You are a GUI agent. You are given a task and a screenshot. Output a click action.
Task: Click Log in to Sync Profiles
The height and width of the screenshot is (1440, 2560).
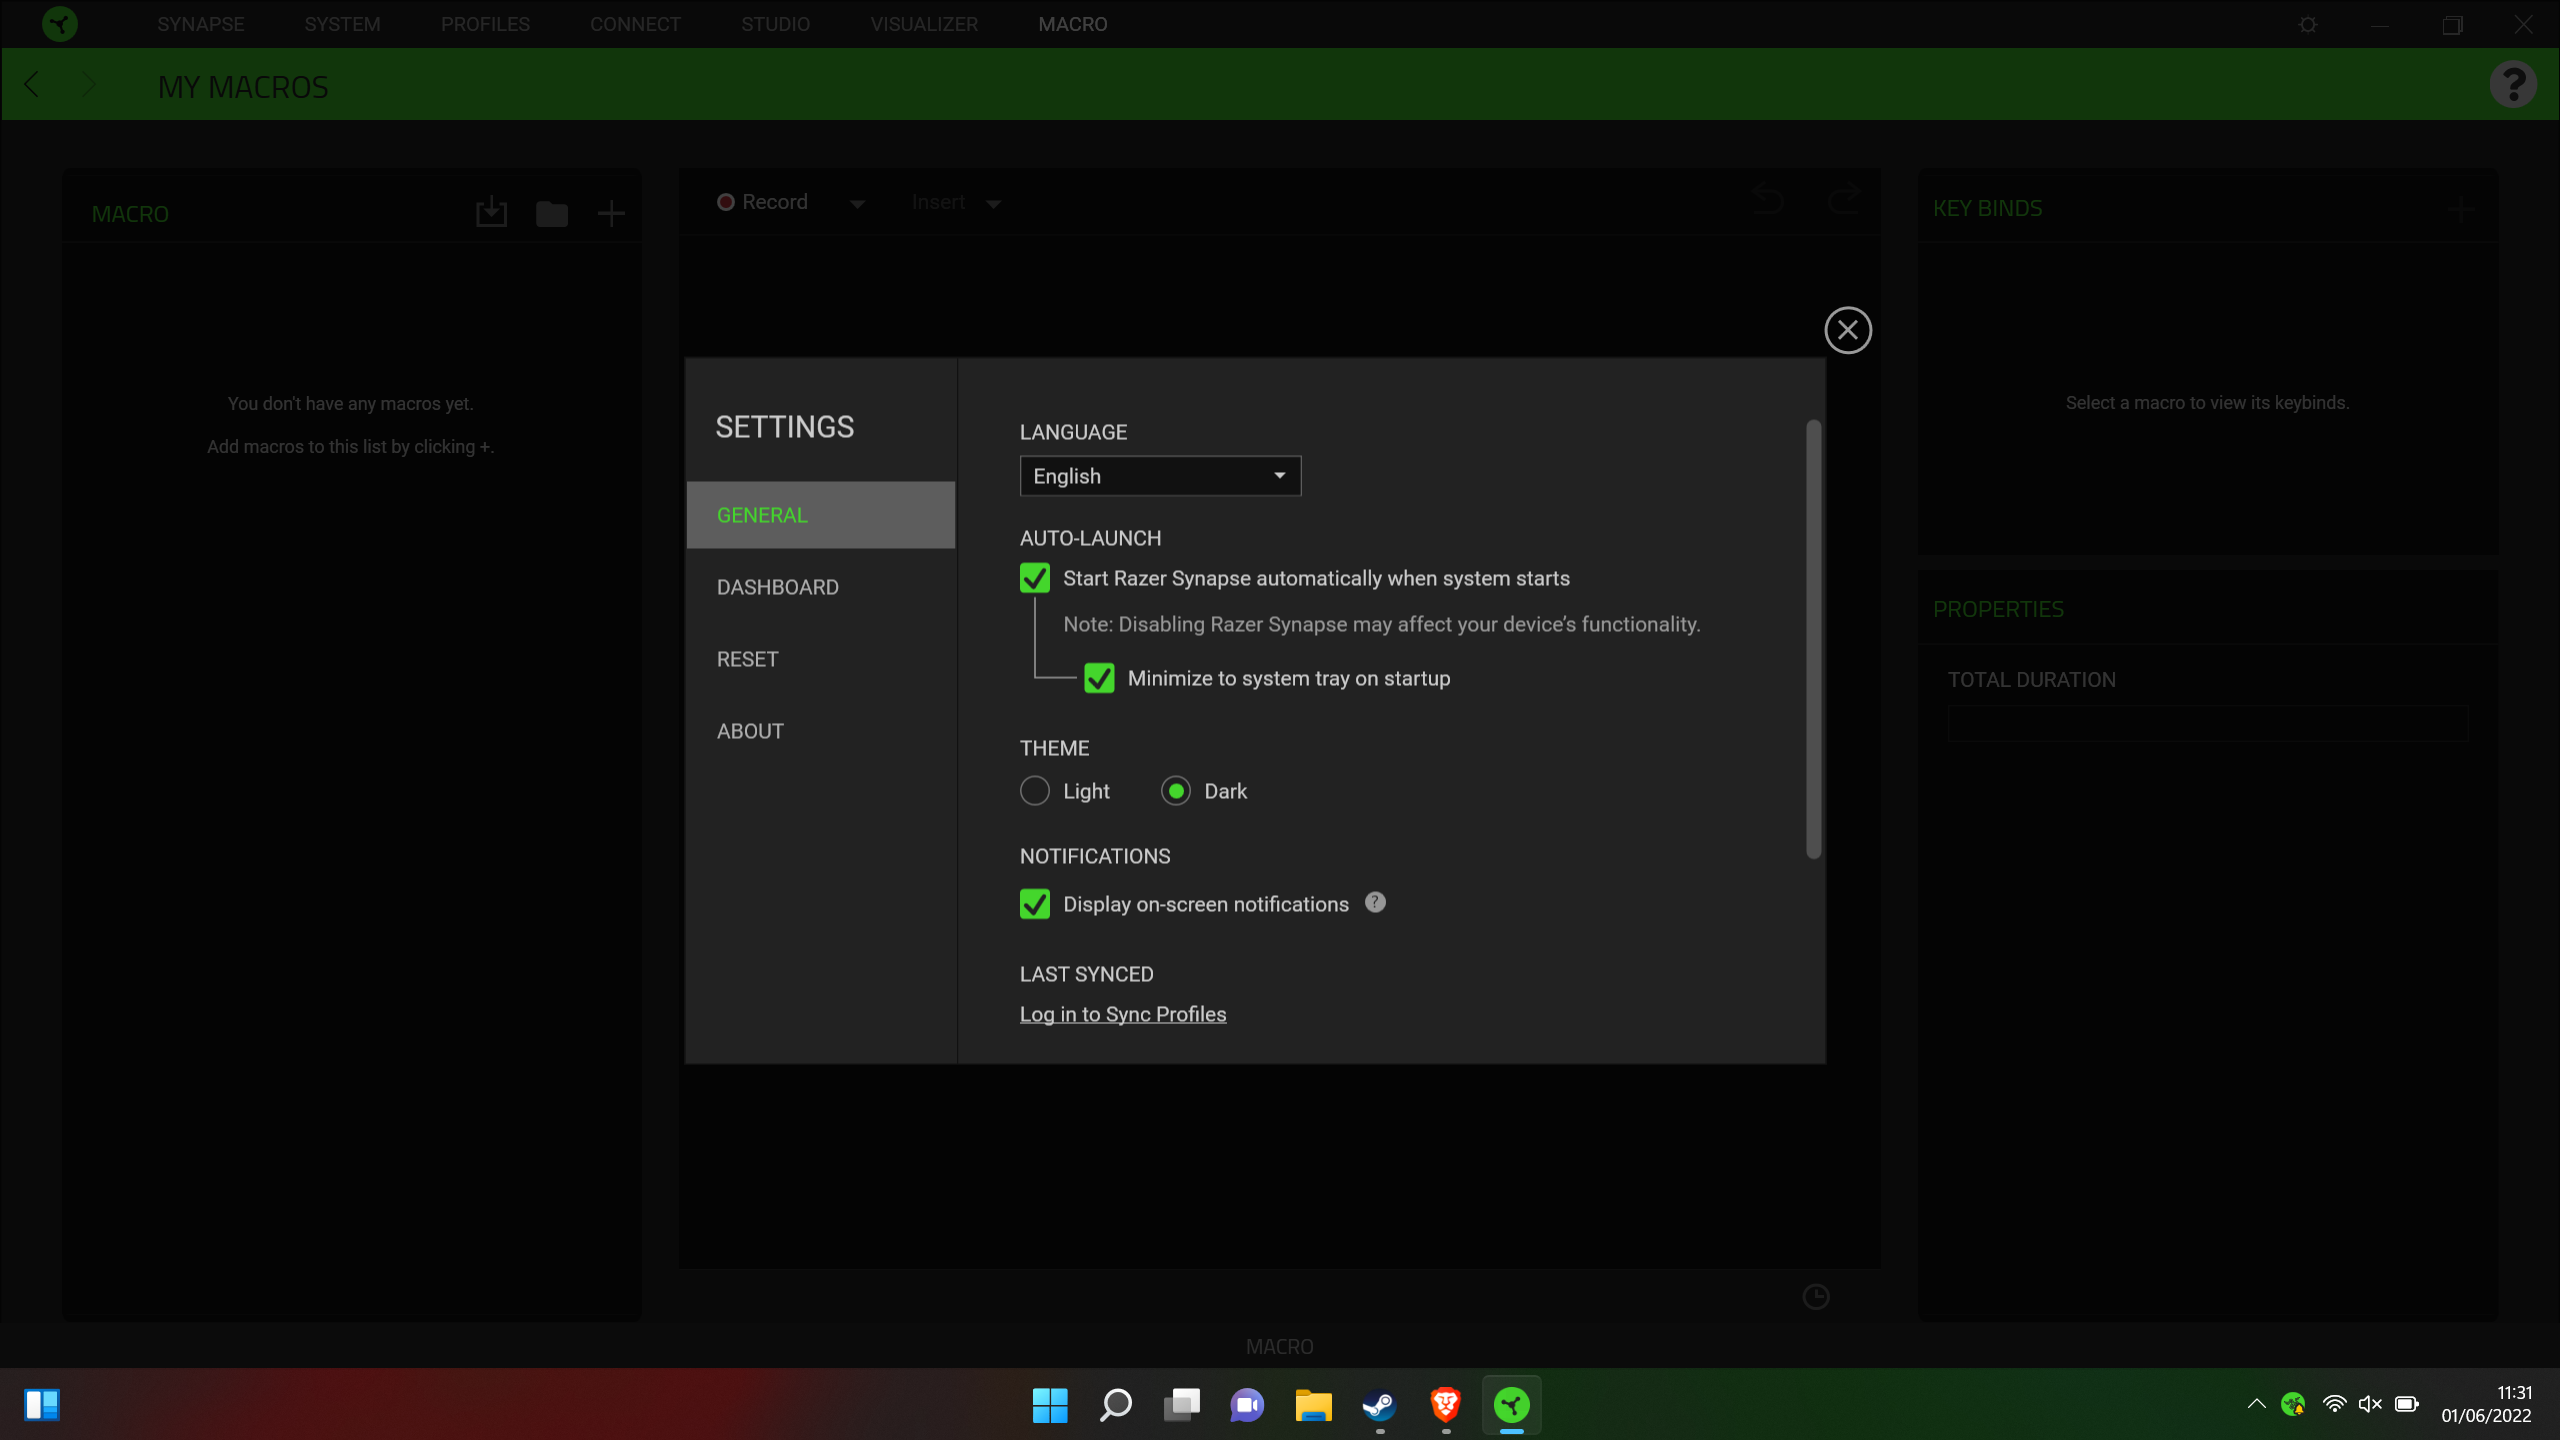(1122, 1013)
